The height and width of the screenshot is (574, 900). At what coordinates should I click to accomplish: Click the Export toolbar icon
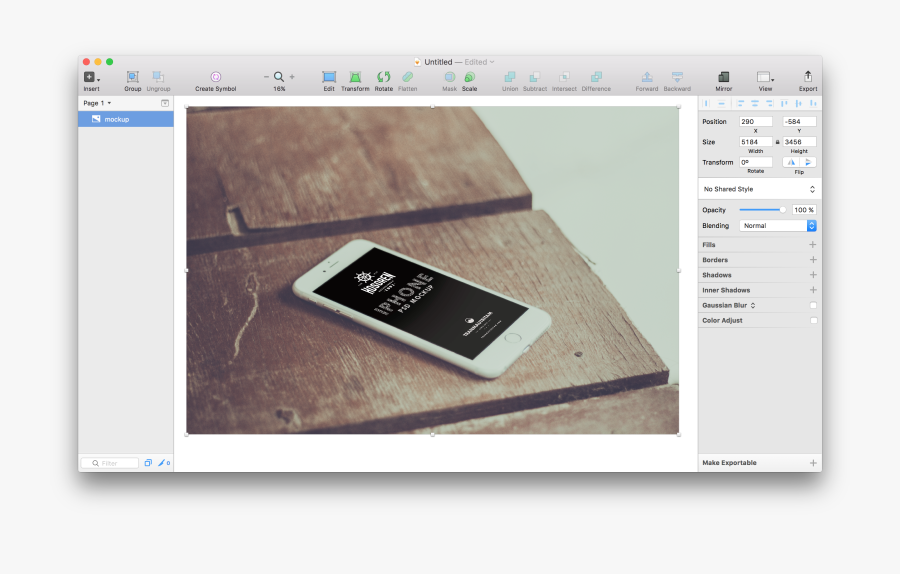808,77
